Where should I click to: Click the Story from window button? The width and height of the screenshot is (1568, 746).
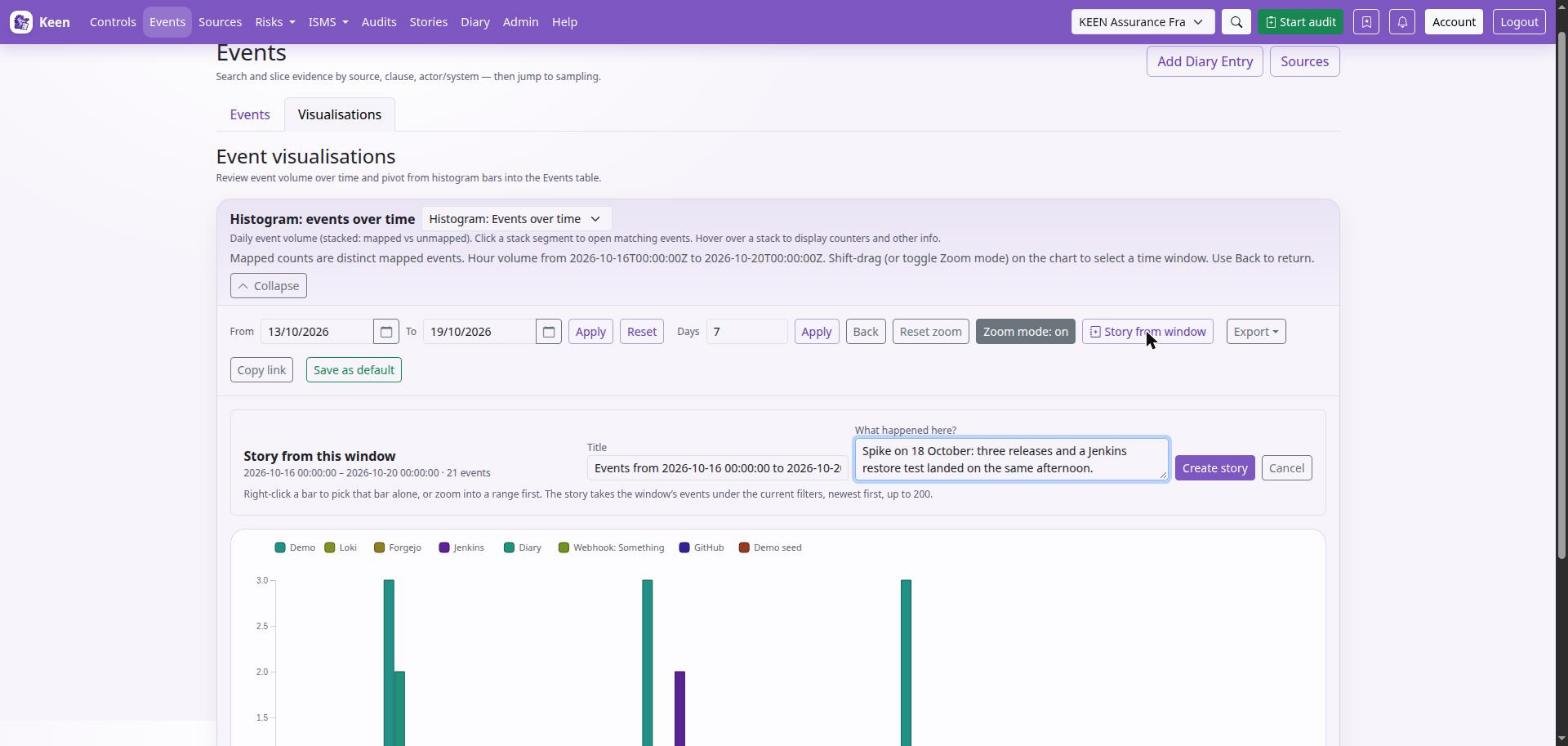pyautogui.click(x=1147, y=332)
